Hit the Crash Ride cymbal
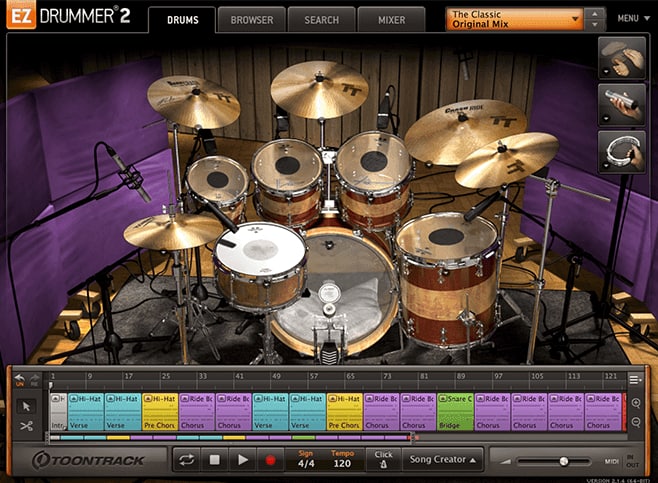658x483 pixels. click(x=465, y=130)
